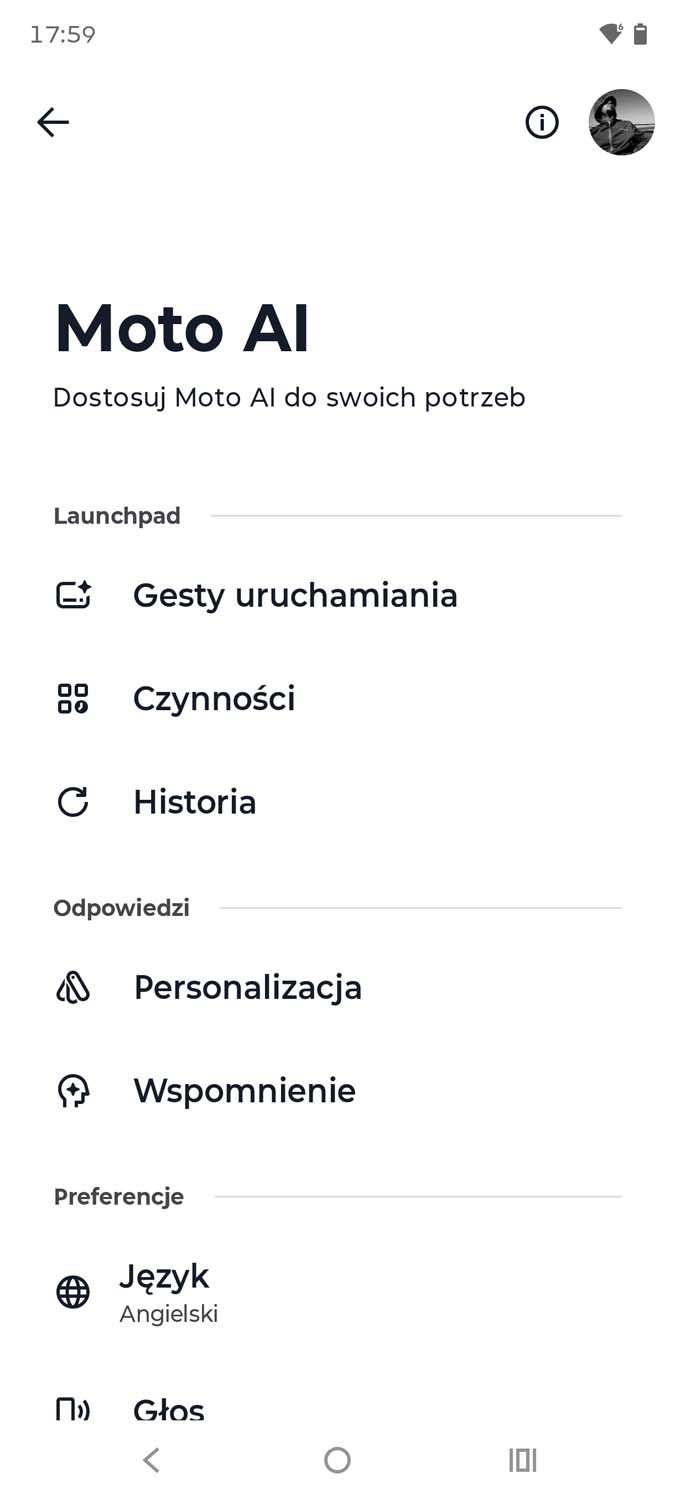Tap the Personalizacja icon
The height and width of the screenshot is (1500, 675).
pos(73,988)
